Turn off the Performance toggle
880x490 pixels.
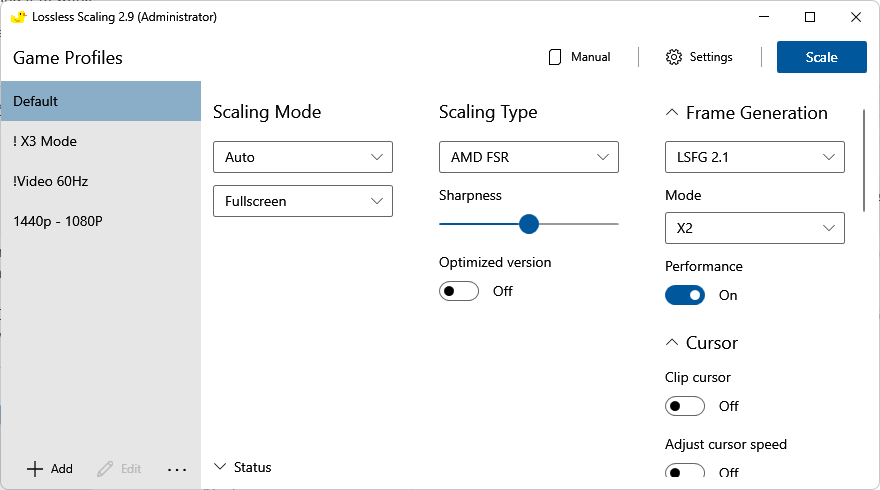685,295
